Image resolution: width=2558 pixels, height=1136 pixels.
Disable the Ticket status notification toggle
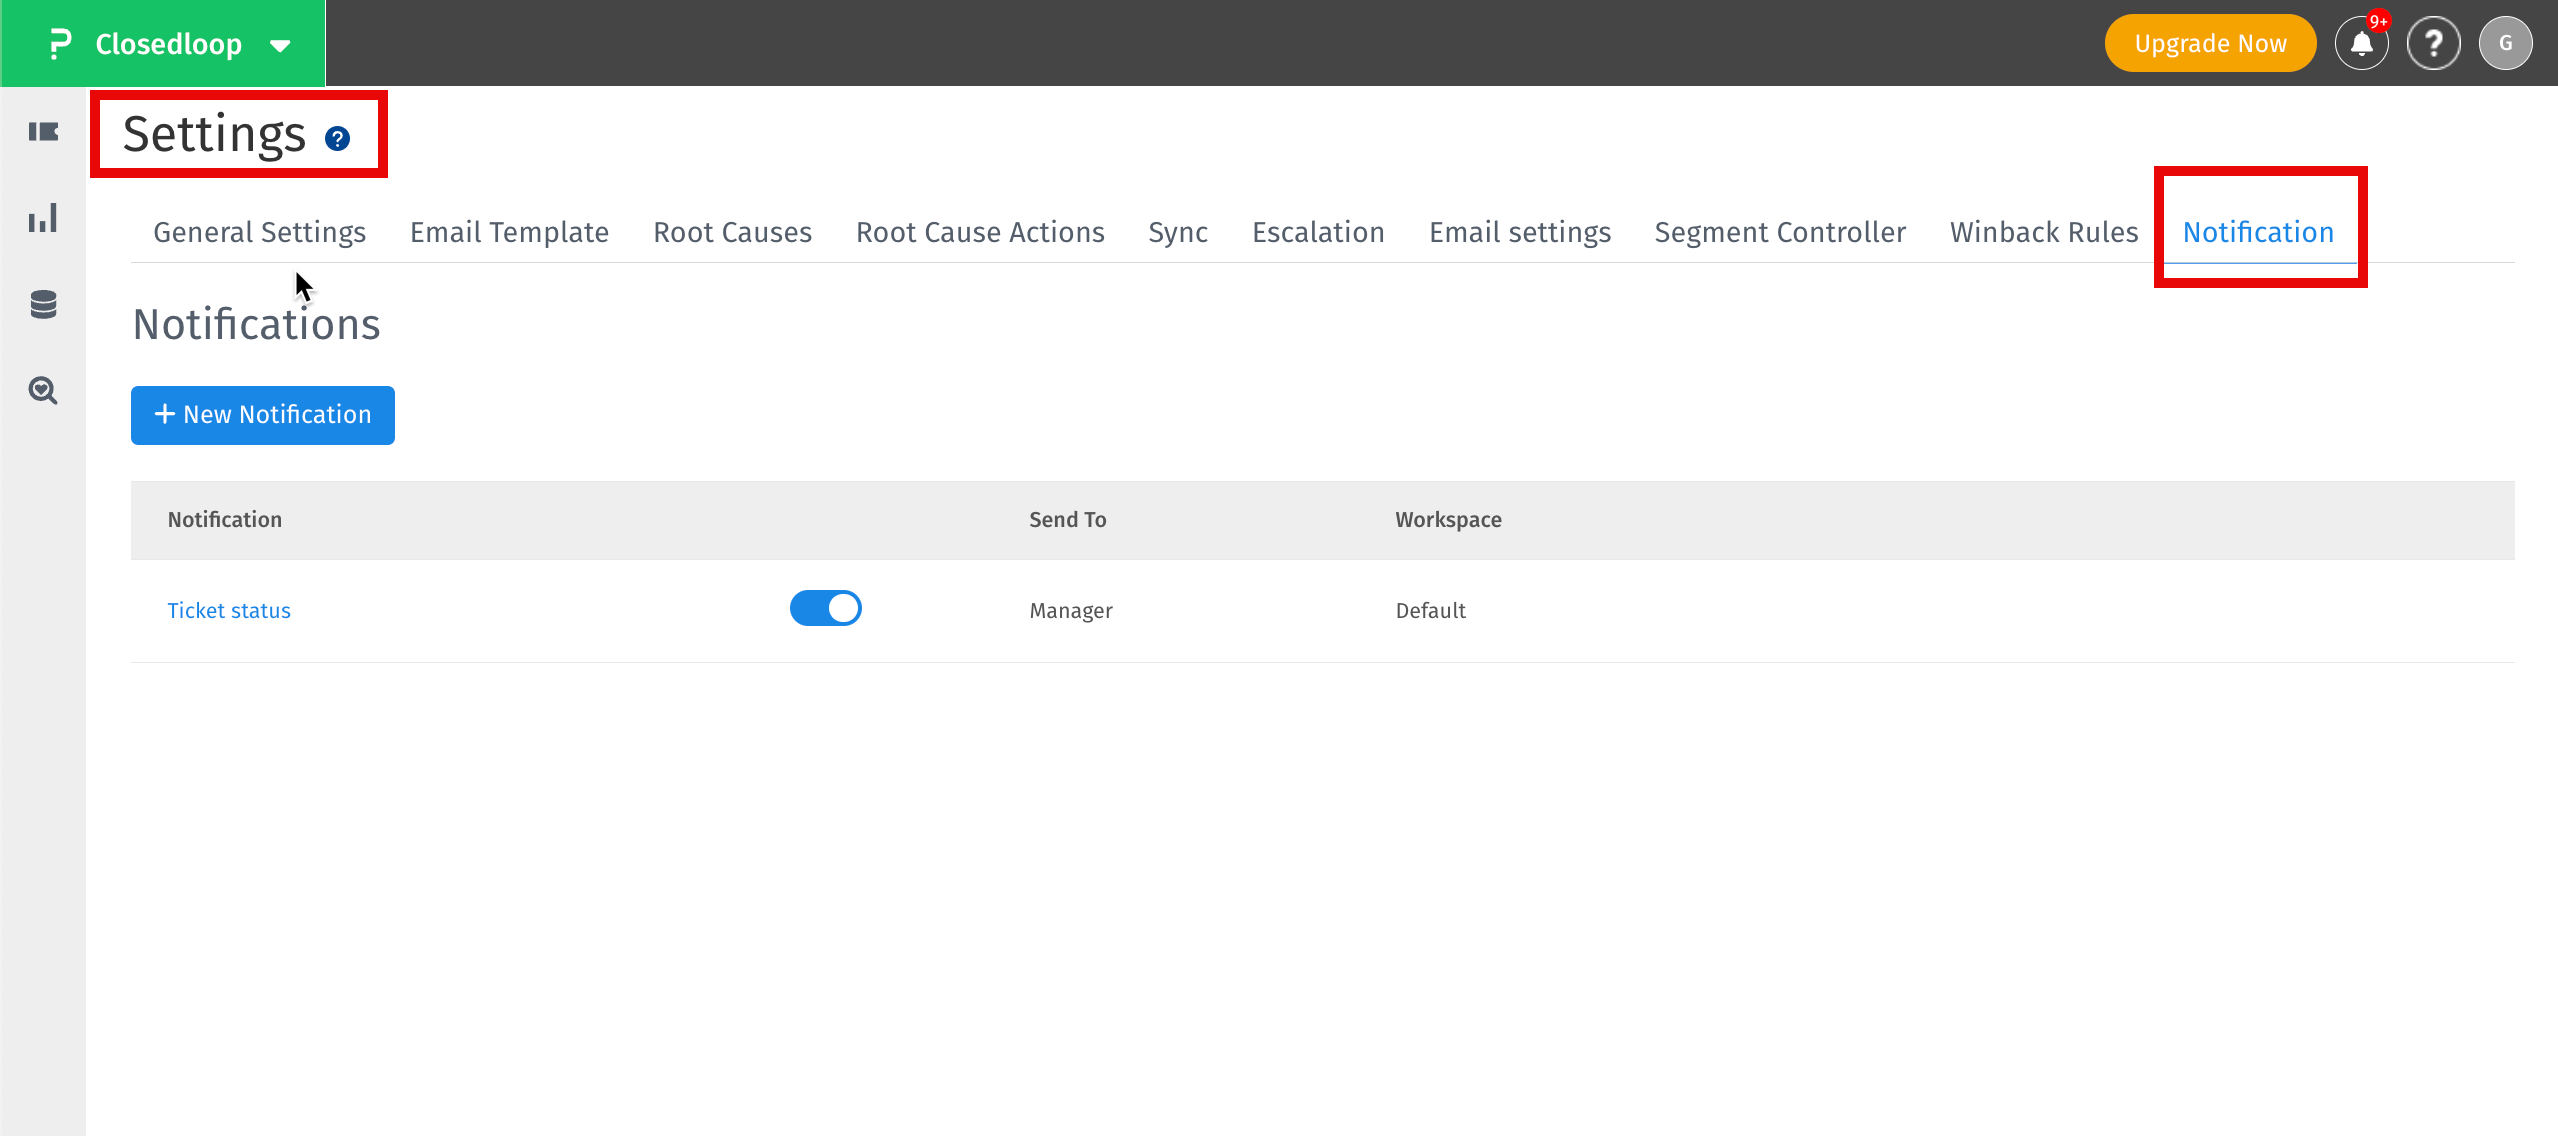pyautogui.click(x=826, y=608)
